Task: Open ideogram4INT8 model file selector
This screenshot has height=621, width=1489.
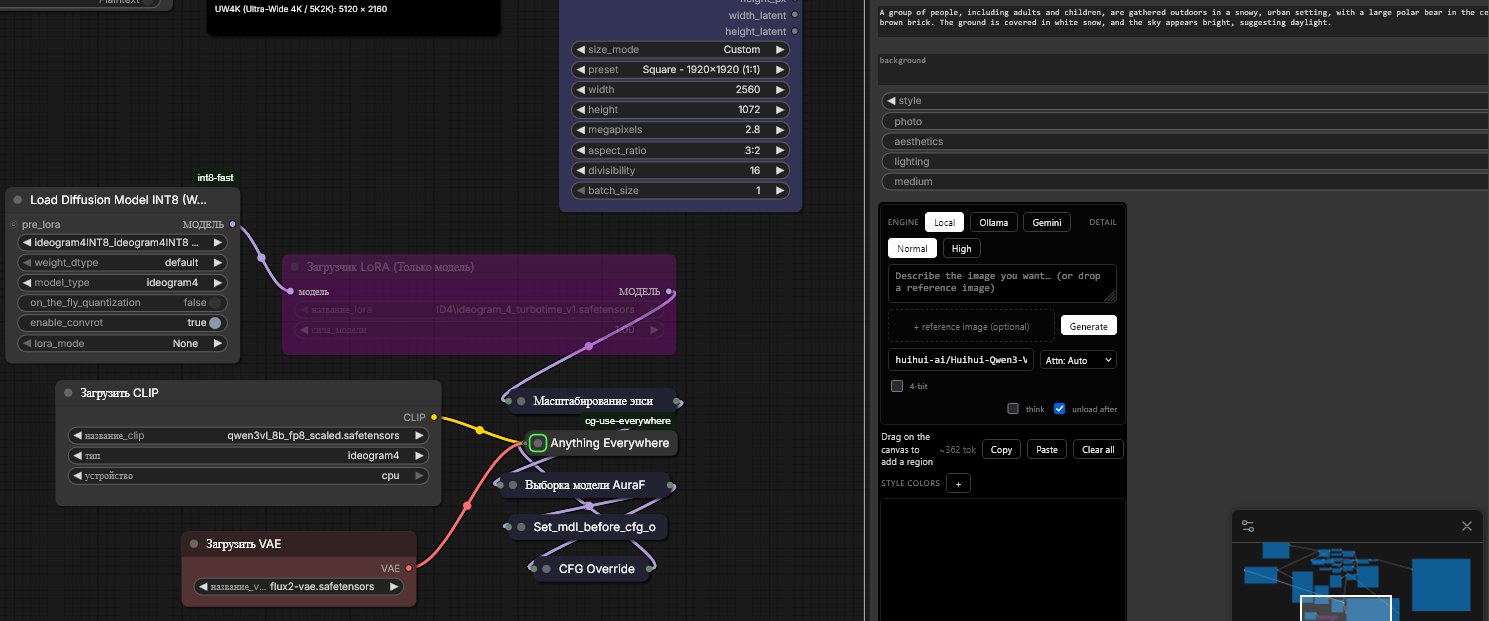Action: pyautogui.click(x=122, y=242)
